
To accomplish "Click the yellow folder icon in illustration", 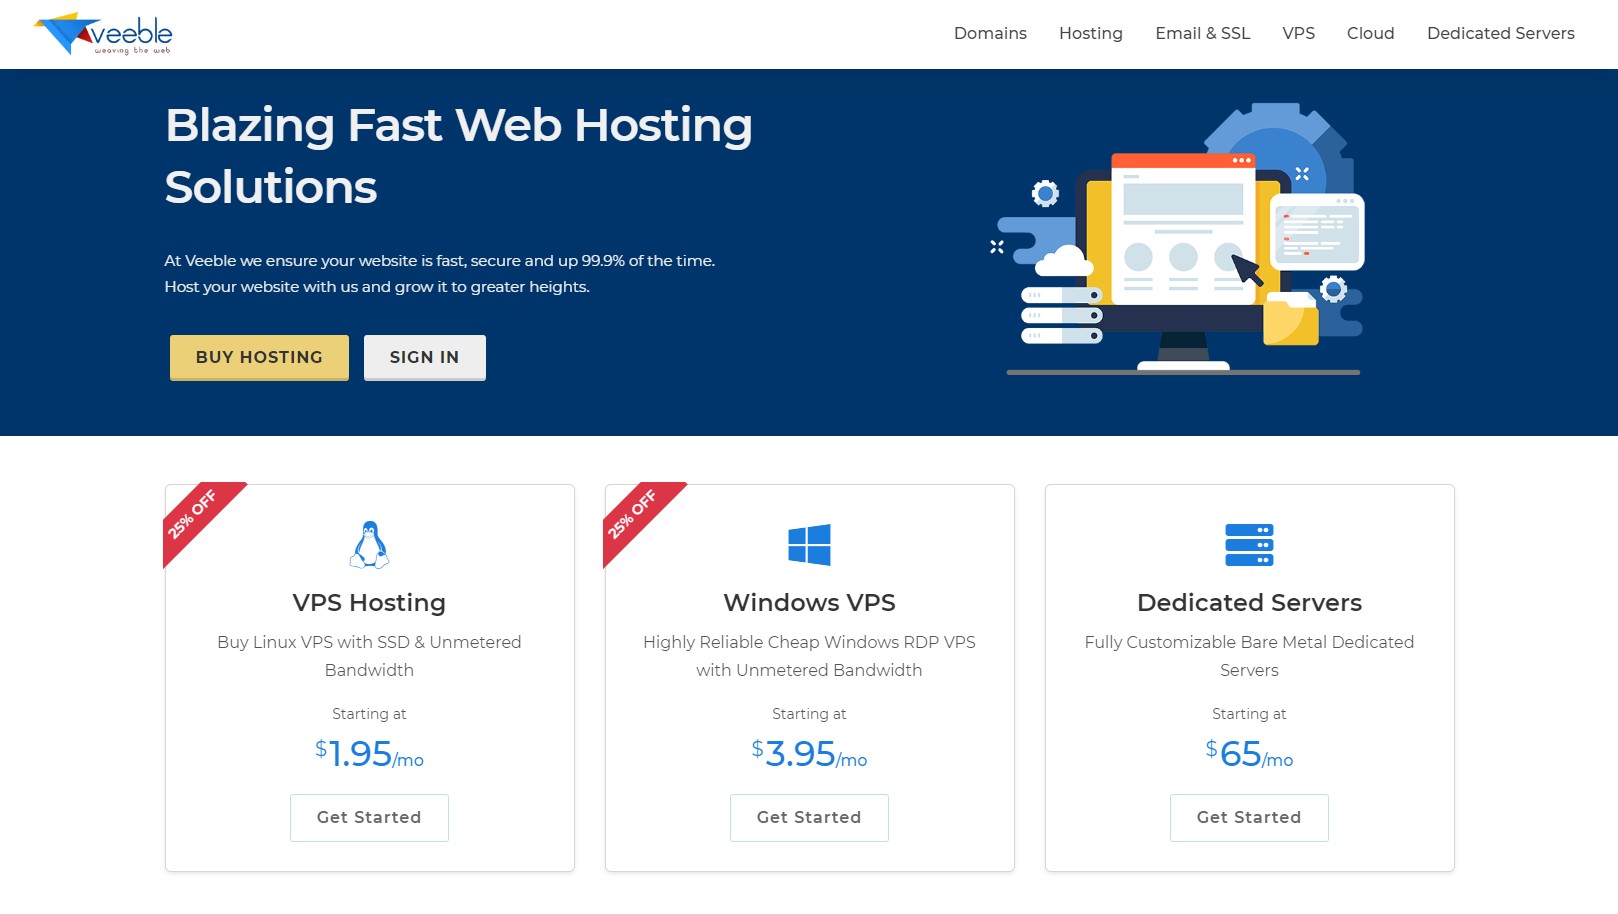I will pyautogui.click(x=1290, y=320).
